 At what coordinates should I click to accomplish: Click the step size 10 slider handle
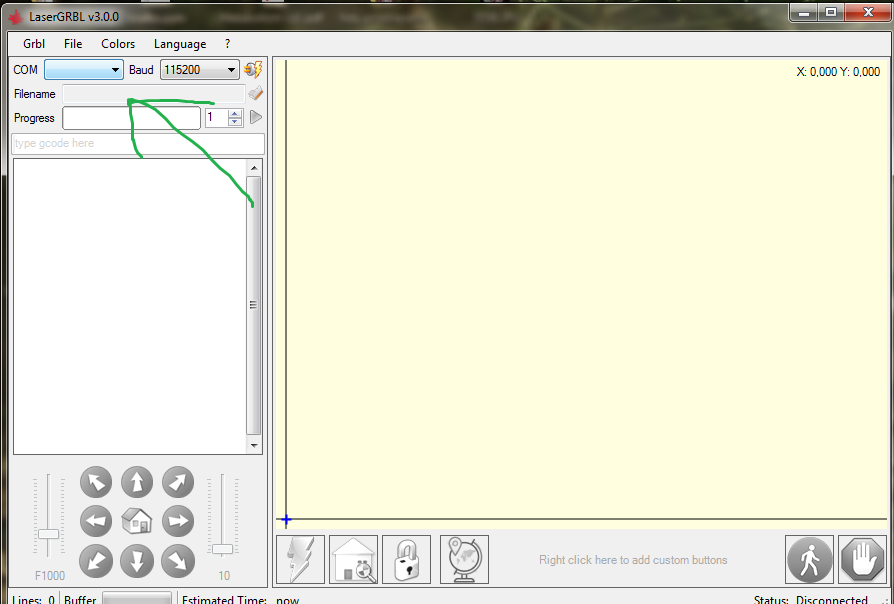[x=222, y=549]
